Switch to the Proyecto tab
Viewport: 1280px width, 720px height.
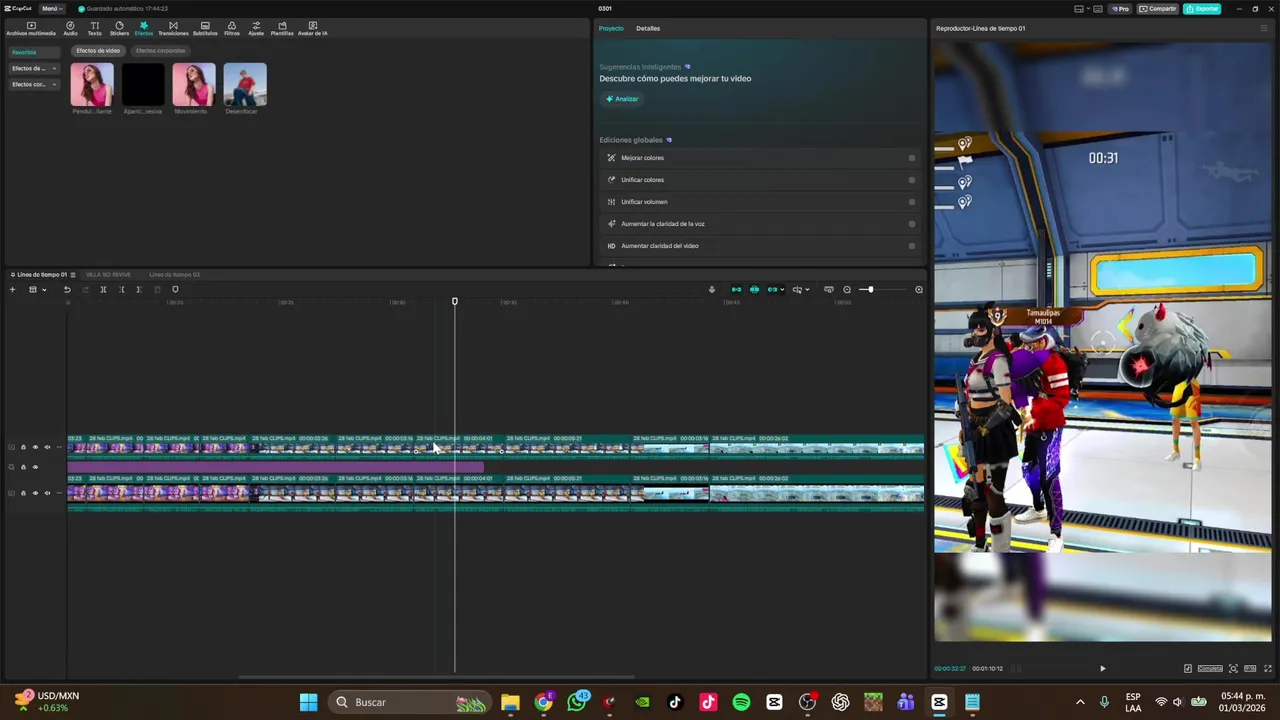coord(611,28)
